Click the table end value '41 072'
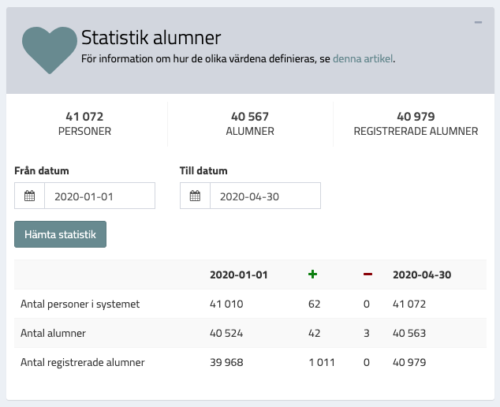 409,304
